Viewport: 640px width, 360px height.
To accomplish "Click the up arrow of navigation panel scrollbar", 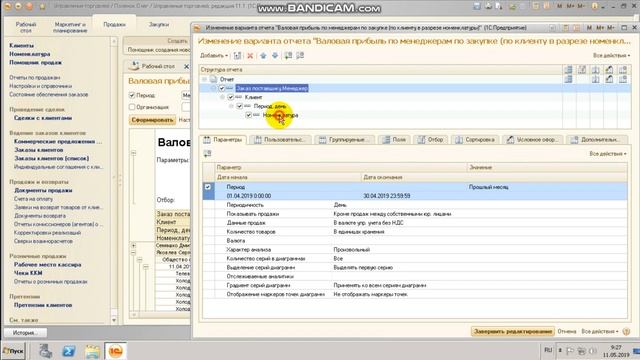I will [x=114, y=41].
